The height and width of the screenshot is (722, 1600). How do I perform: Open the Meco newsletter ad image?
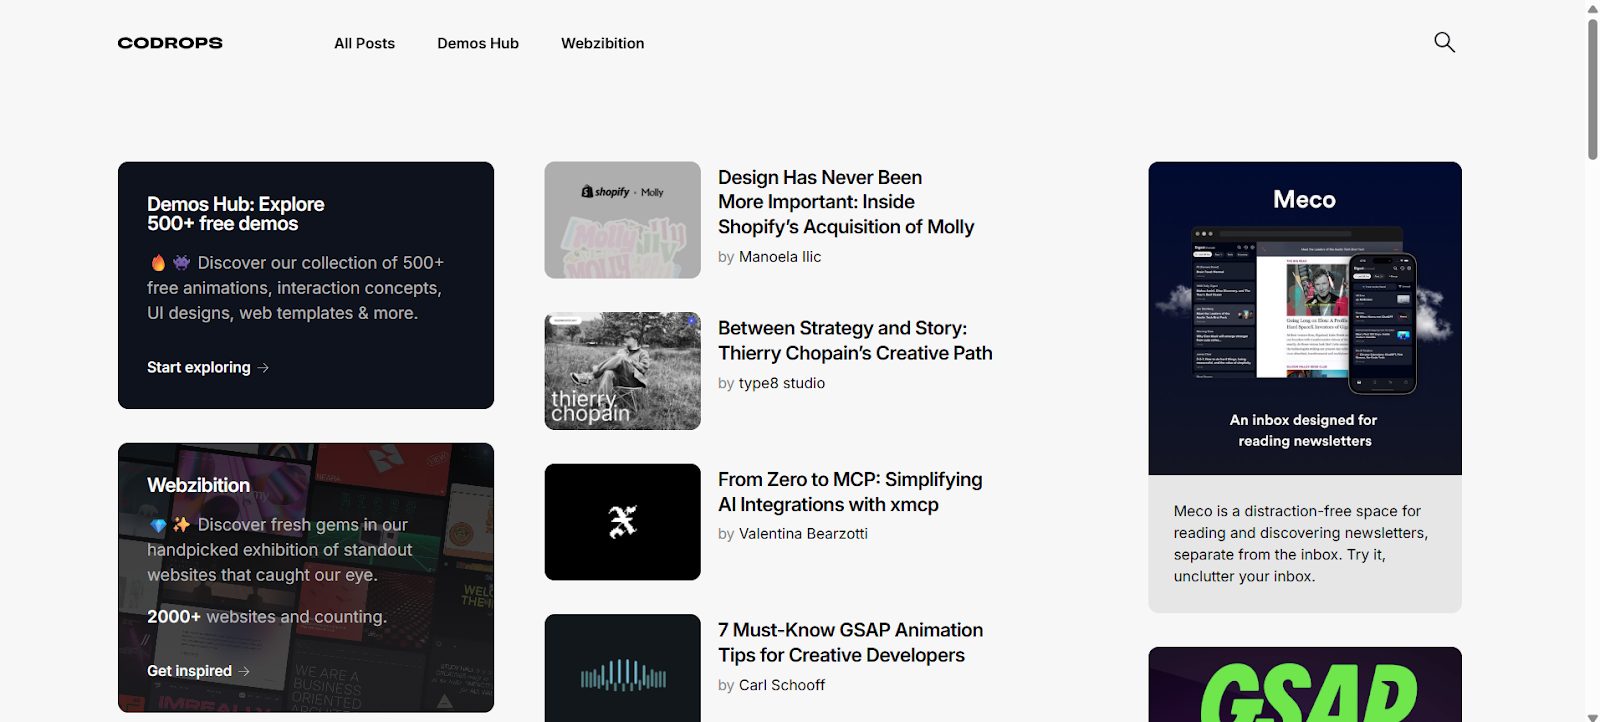pyautogui.click(x=1305, y=318)
